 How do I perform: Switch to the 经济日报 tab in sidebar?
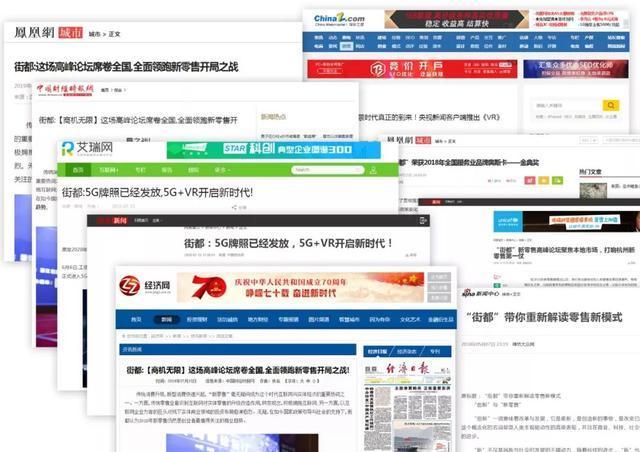378,351
